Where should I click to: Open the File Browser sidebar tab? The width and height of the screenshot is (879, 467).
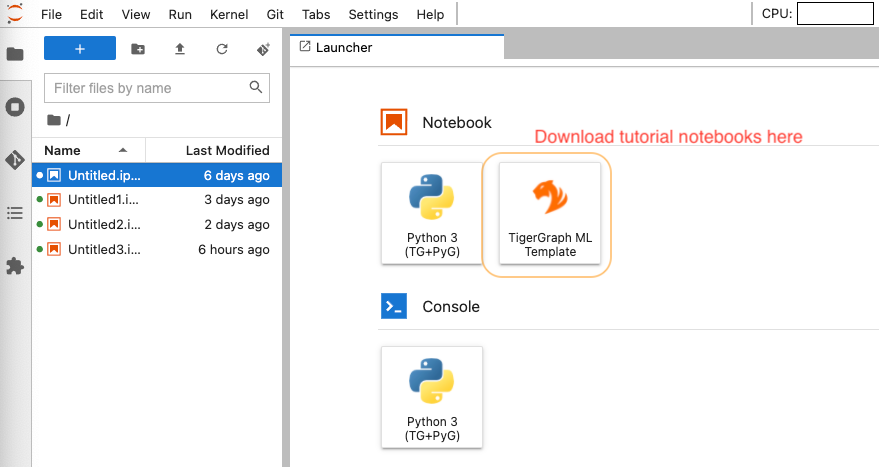click(x=15, y=54)
